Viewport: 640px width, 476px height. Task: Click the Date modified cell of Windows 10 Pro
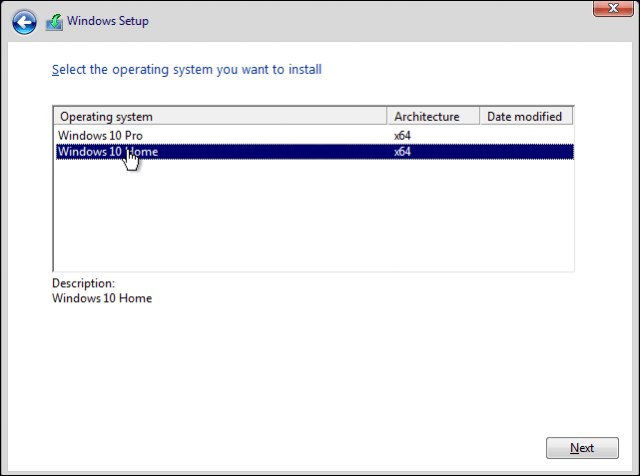pos(525,134)
